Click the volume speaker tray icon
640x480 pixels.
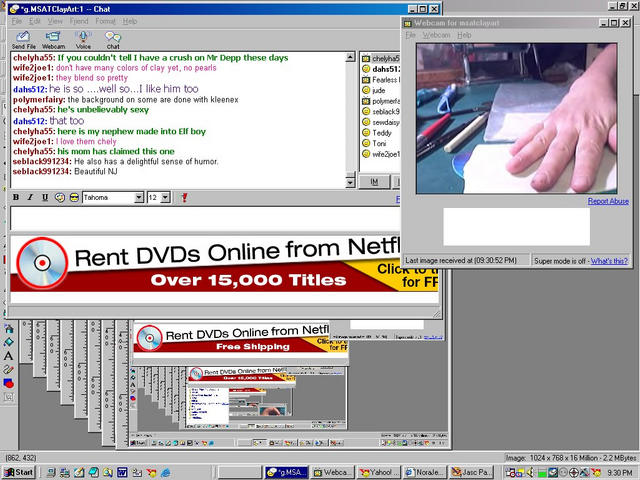coord(531,473)
